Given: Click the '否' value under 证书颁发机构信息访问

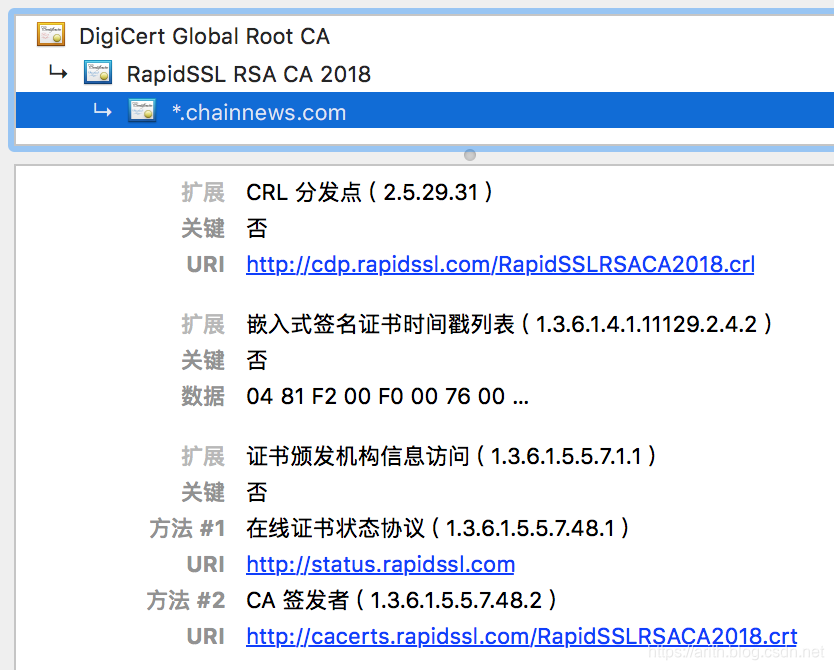Looking at the screenshot, I should (x=256, y=492).
